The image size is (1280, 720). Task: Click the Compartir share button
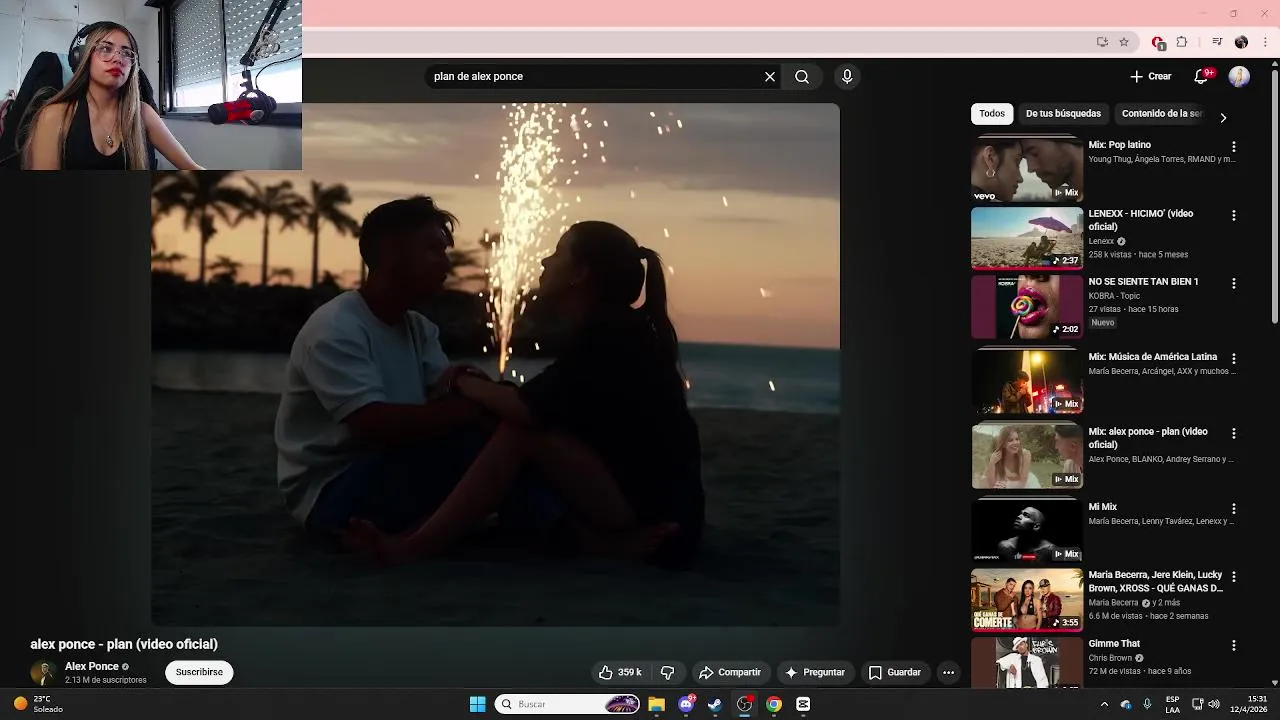pyautogui.click(x=730, y=672)
